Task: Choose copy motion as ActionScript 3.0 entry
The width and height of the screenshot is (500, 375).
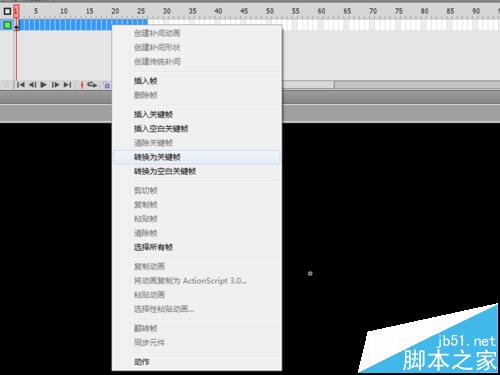Action: 197,281
